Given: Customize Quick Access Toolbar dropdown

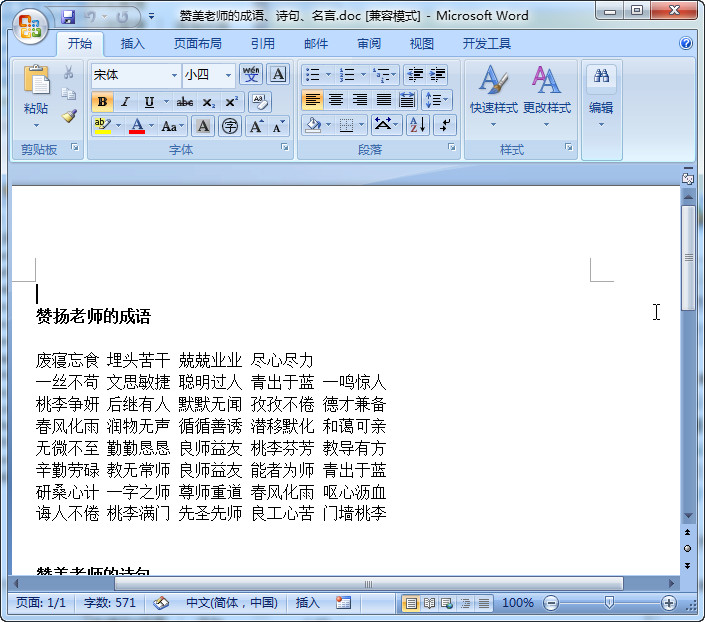Looking at the screenshot, I should click(x=152, y=17).
